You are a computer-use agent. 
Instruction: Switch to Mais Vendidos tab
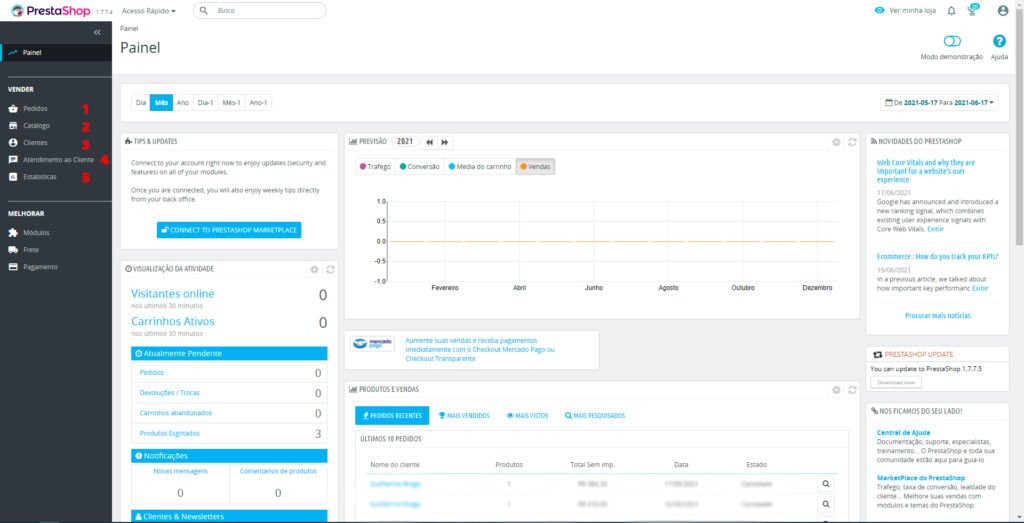464,415
